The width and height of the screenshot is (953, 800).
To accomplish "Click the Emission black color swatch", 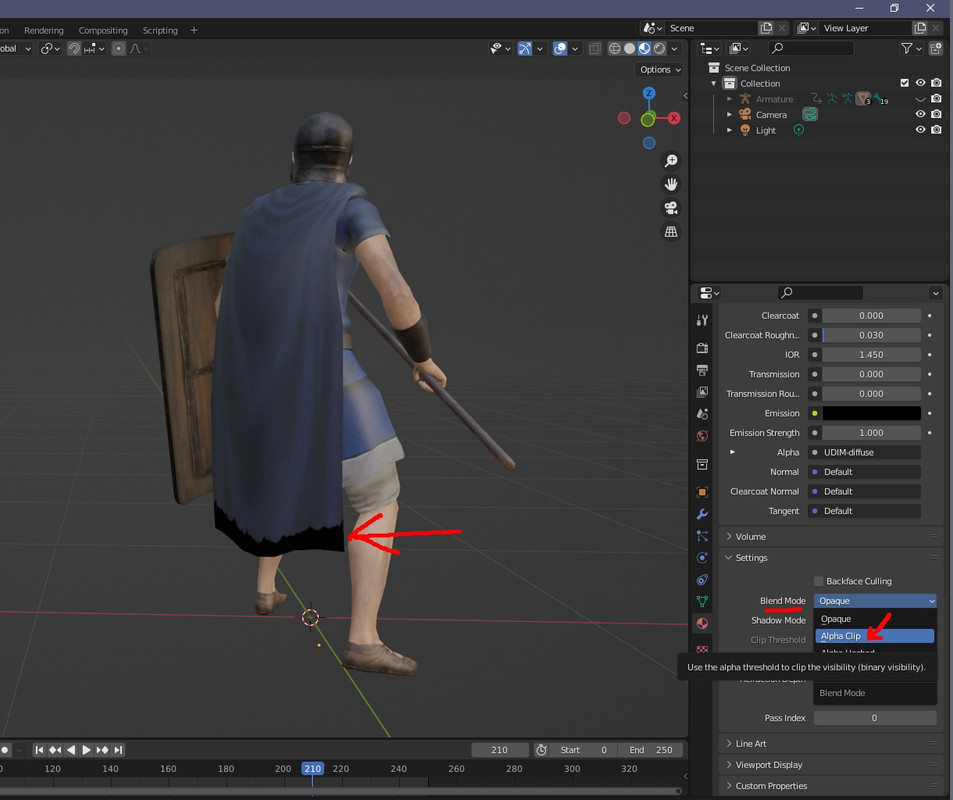I will coord(871,413).
